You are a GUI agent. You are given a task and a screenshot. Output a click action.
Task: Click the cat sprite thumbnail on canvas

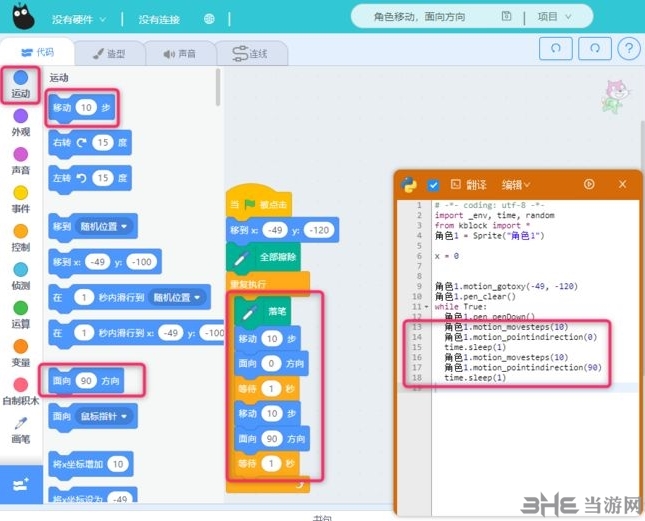point(615,96)
